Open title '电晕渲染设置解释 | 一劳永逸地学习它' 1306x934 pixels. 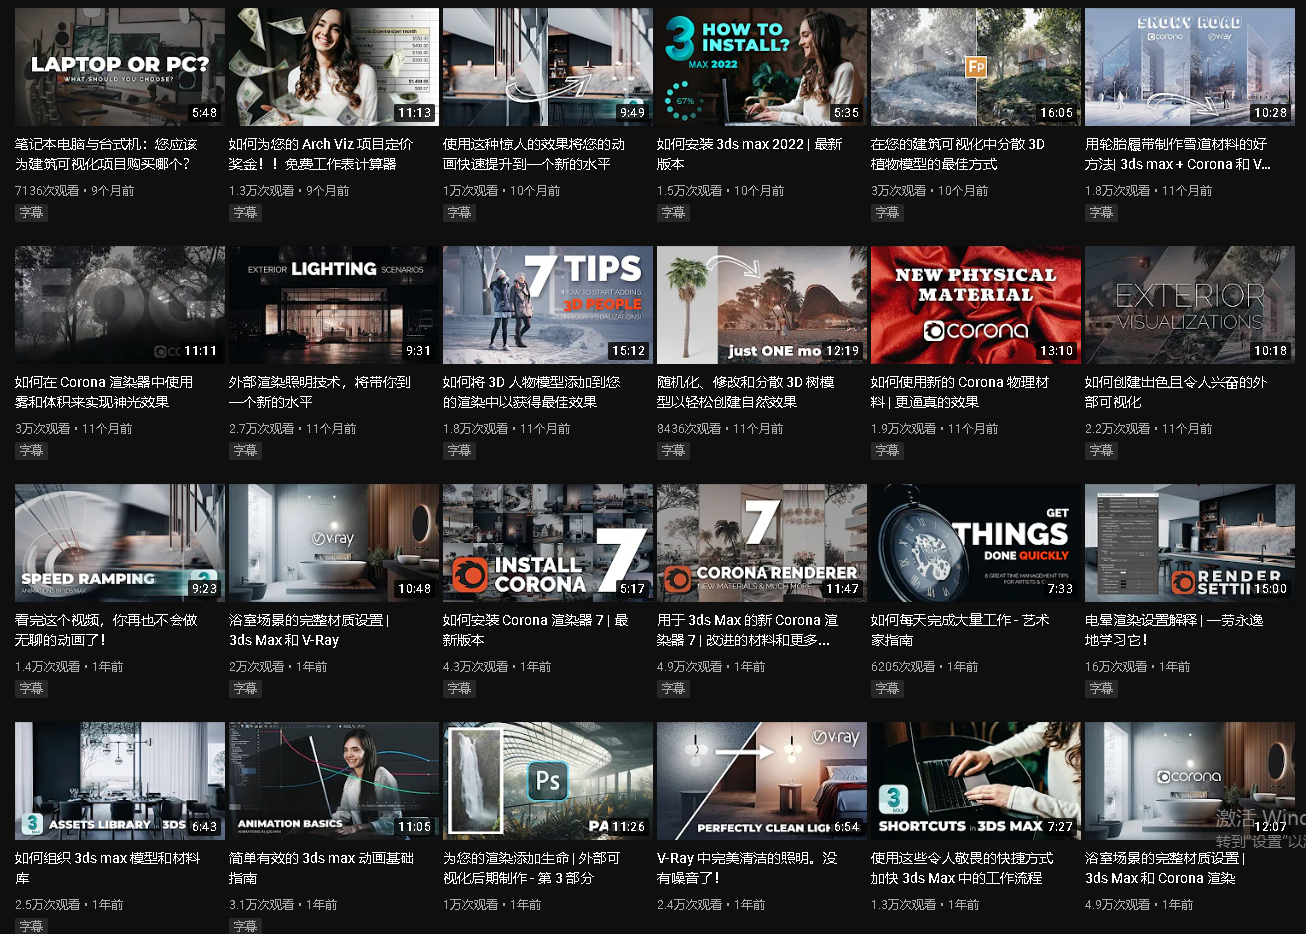click(x=1174, y=630)
